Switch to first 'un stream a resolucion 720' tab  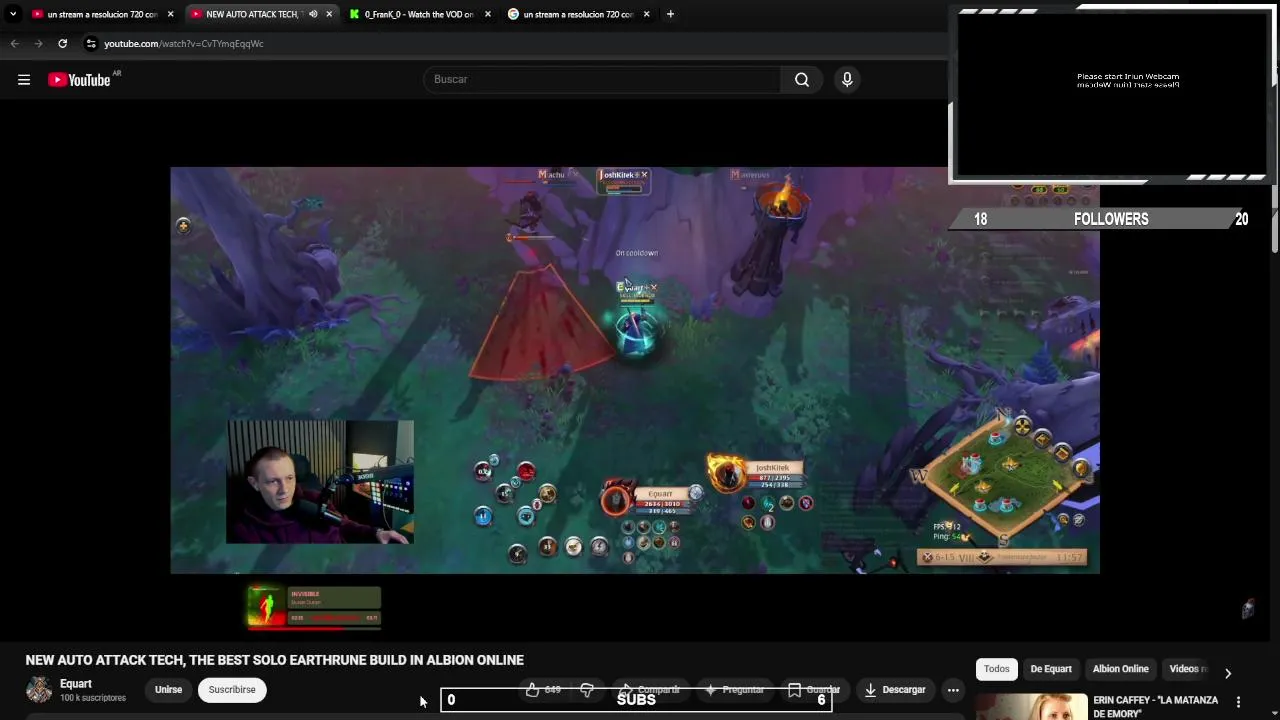point(100,14)
